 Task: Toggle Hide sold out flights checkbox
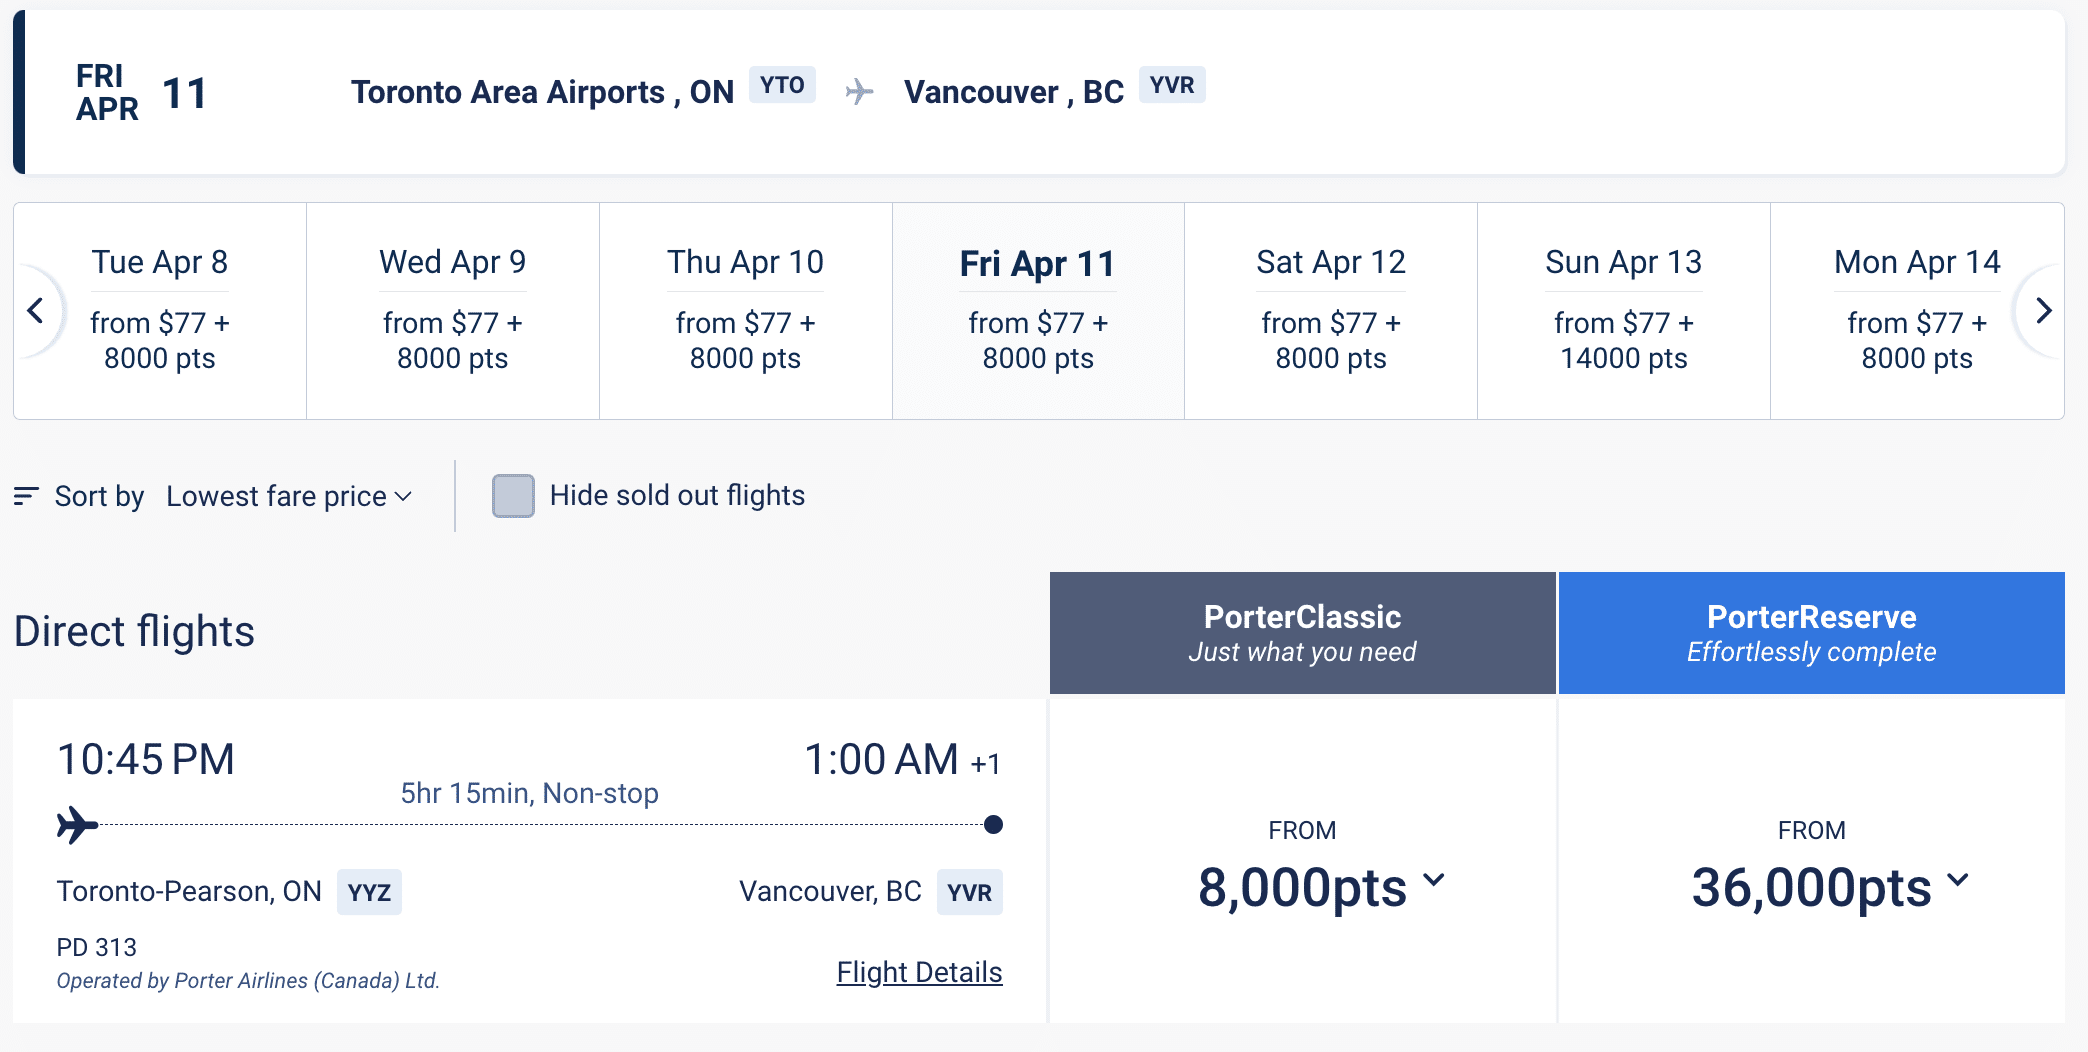tap(513, 496)
